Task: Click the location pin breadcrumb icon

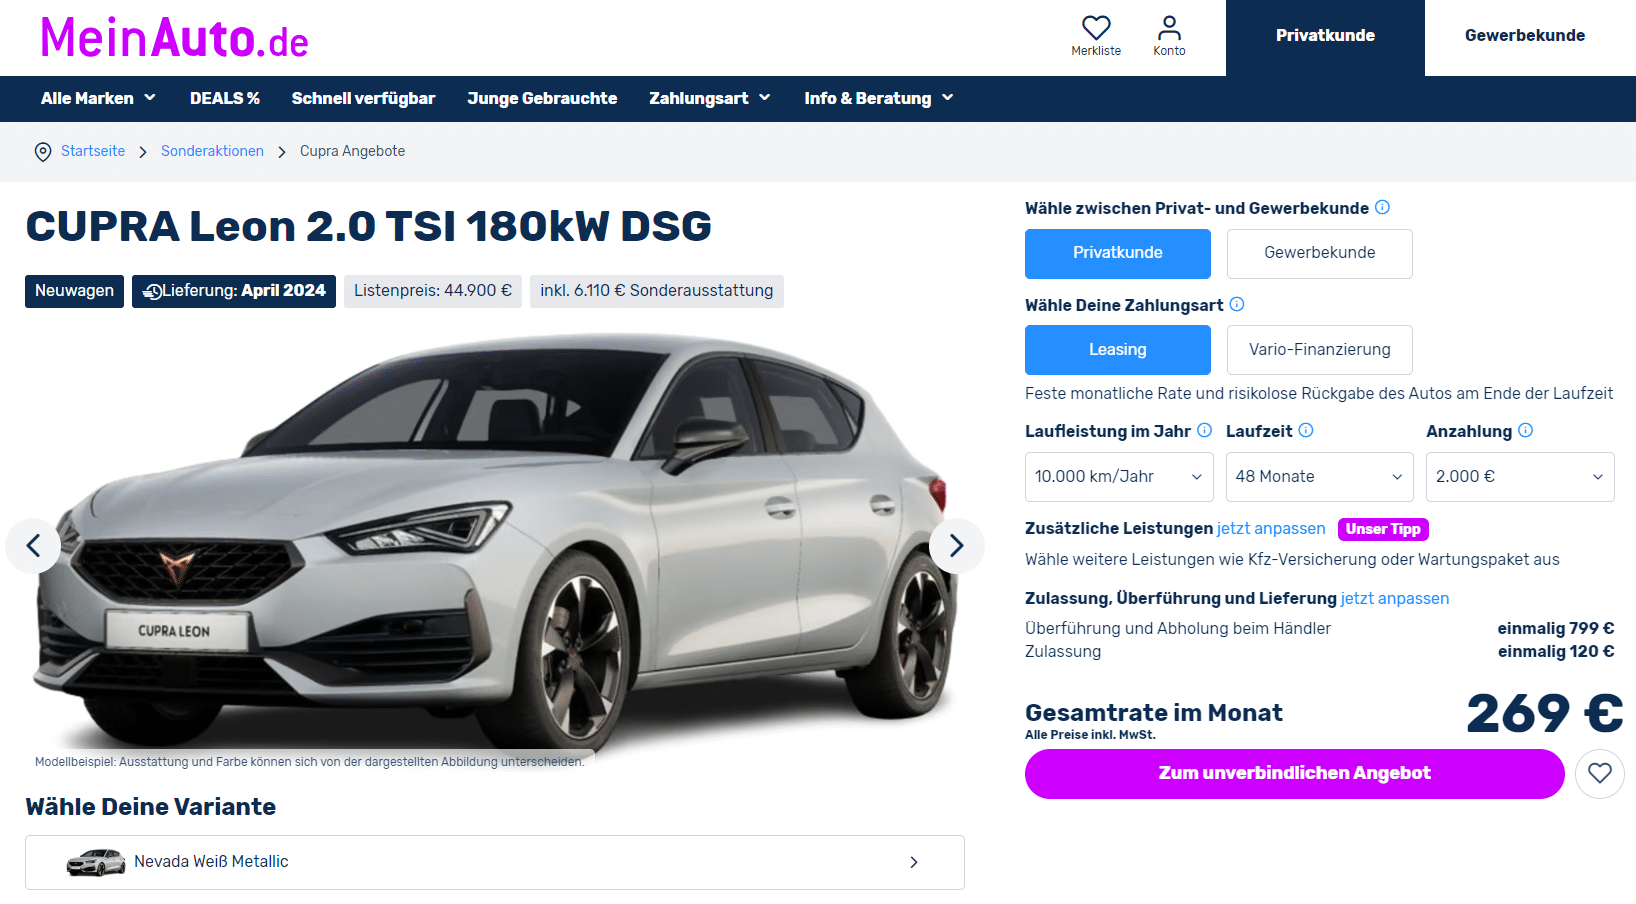Action: [x=43, y=152]
